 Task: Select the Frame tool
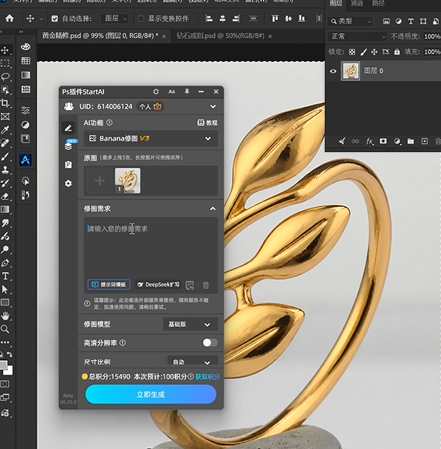pyautogui.click(x=5, y=116)
